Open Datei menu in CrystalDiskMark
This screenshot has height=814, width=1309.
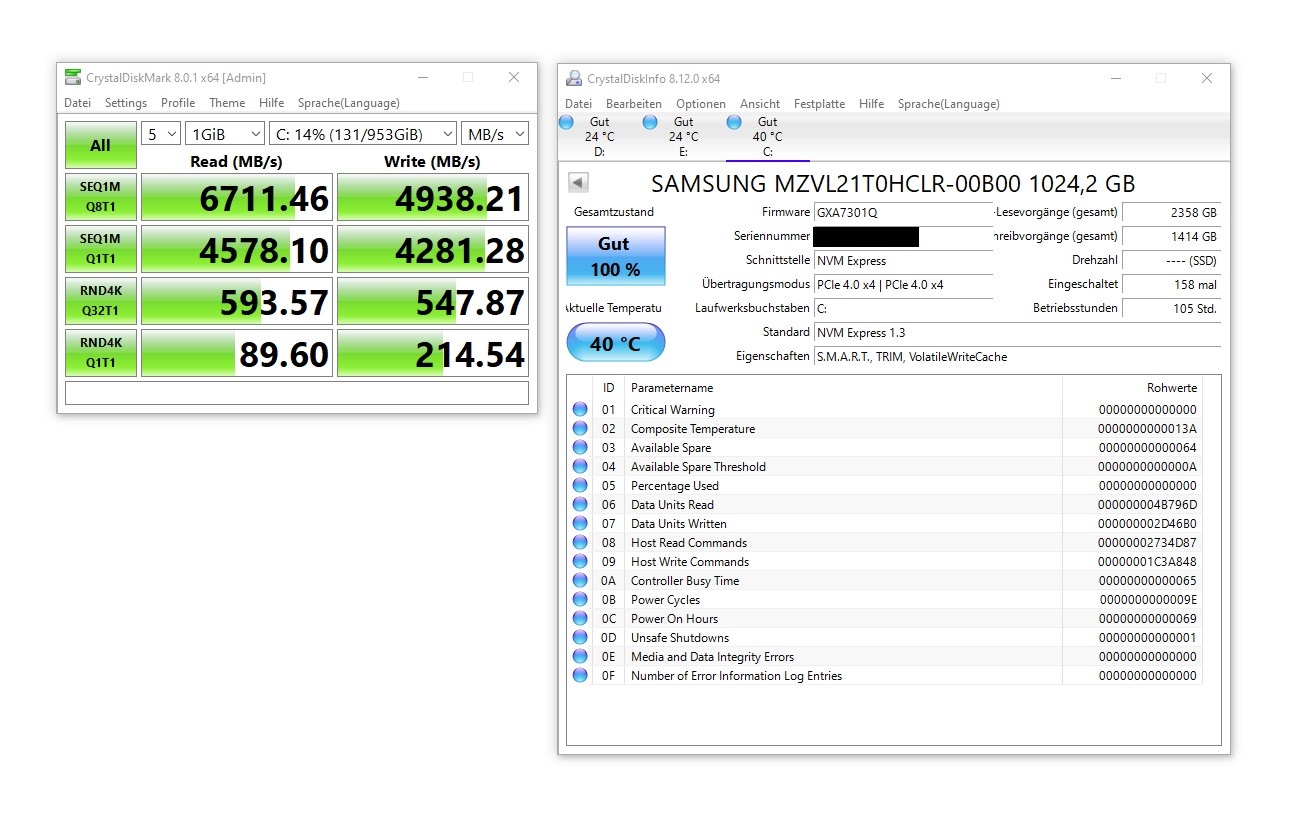coord(77,103)
